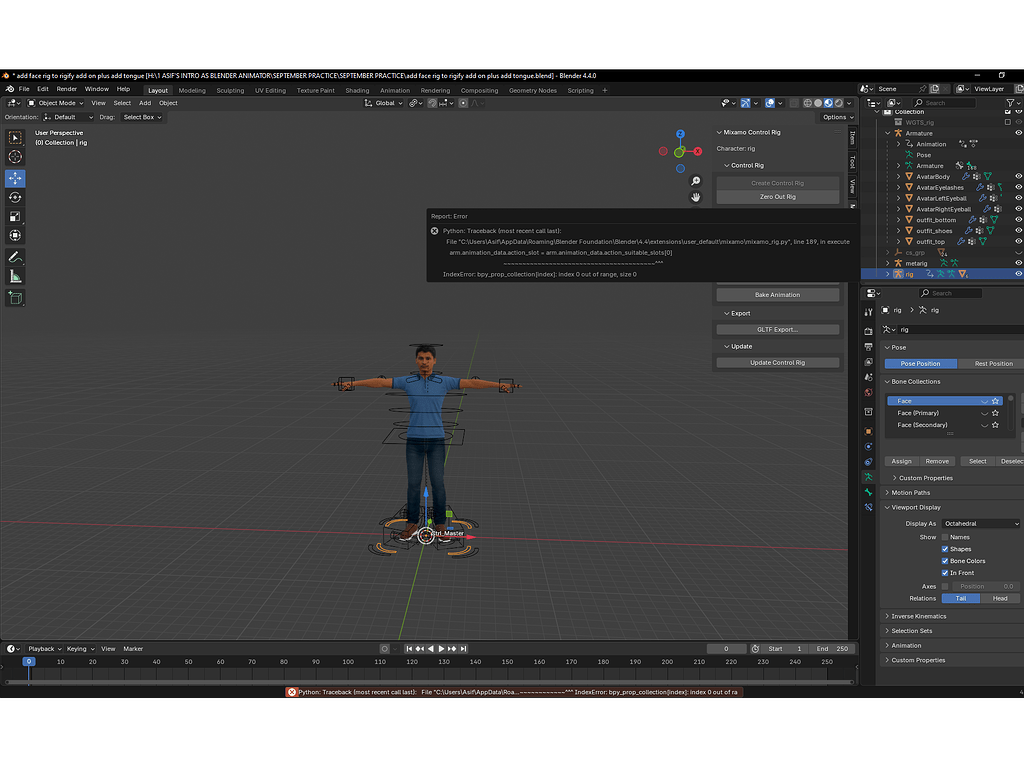Open the Physics properties tab
The height and width of the screenshot is (767, 1024).
tap(868, 447)
